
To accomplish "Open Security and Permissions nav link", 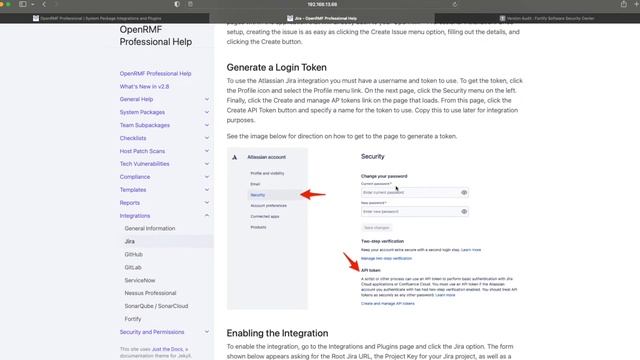I will [x=152, y=332].
